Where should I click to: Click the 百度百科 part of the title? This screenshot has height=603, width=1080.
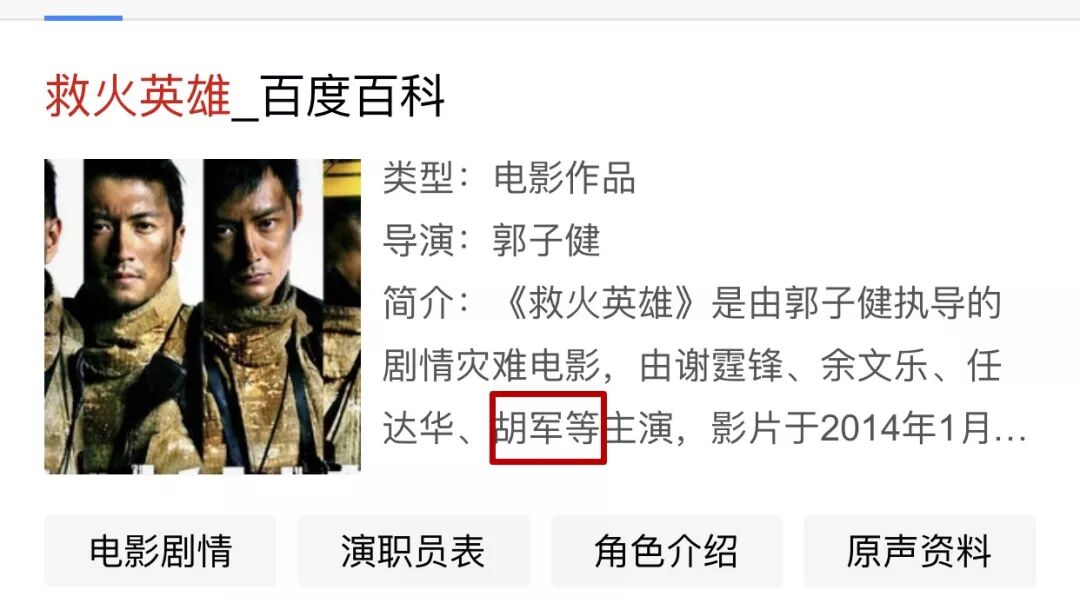coord(353,96)
